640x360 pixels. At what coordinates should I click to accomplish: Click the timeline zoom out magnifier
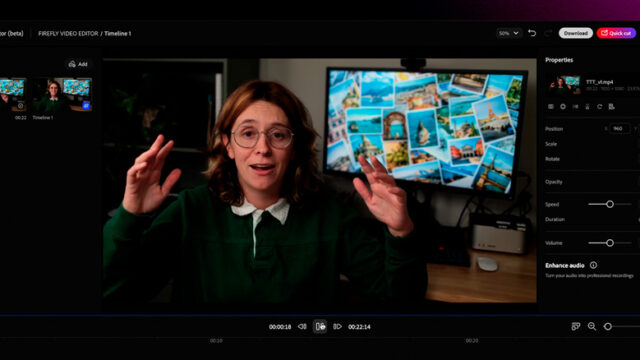pyautogui.click(x=592, y=326)
